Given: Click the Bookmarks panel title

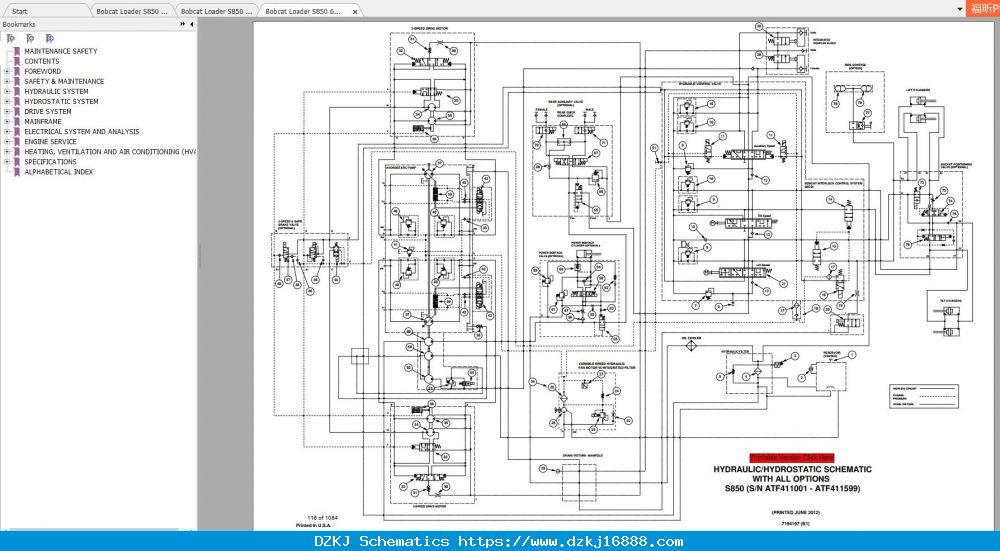Looking at the screenshot, I should point(19,24).
